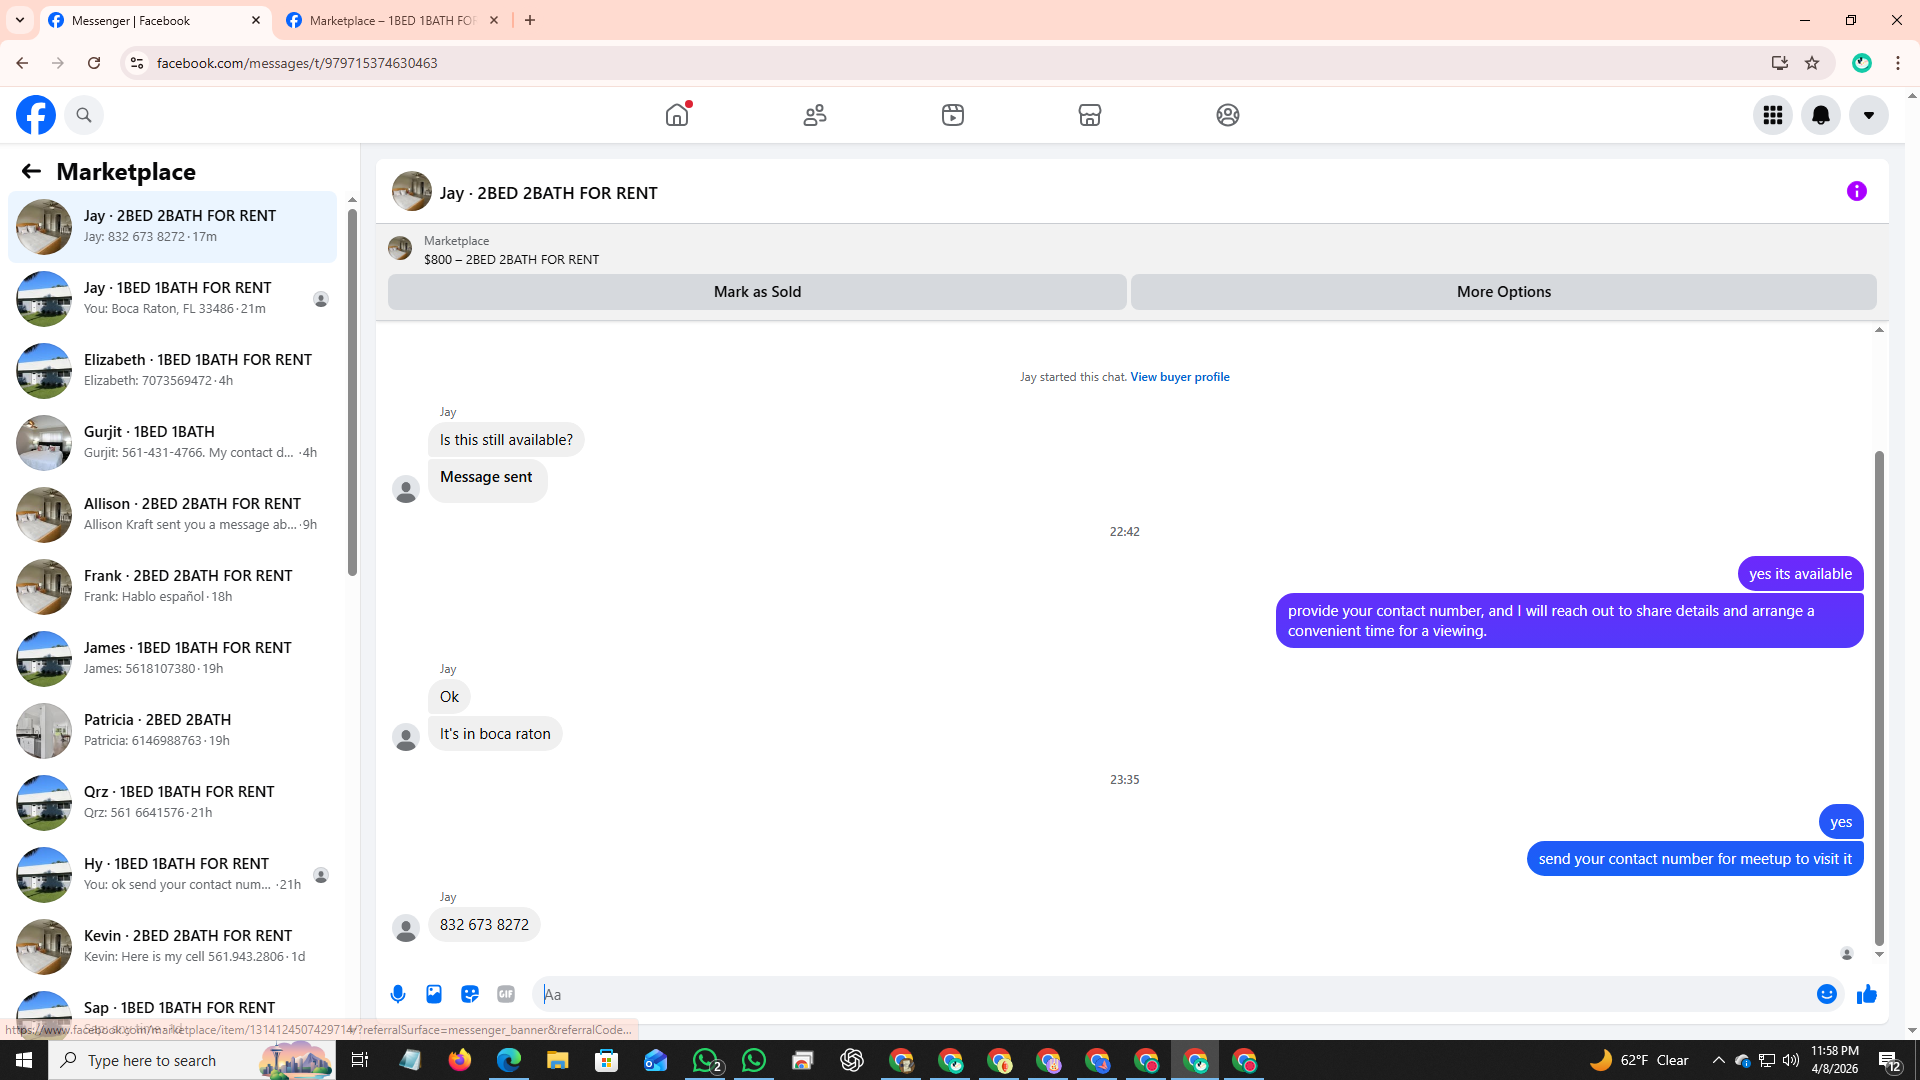Open the emoji picker in message box
Image resolution: width=1920 pixels, height=1080 pixels.
tap(1826, 994)
